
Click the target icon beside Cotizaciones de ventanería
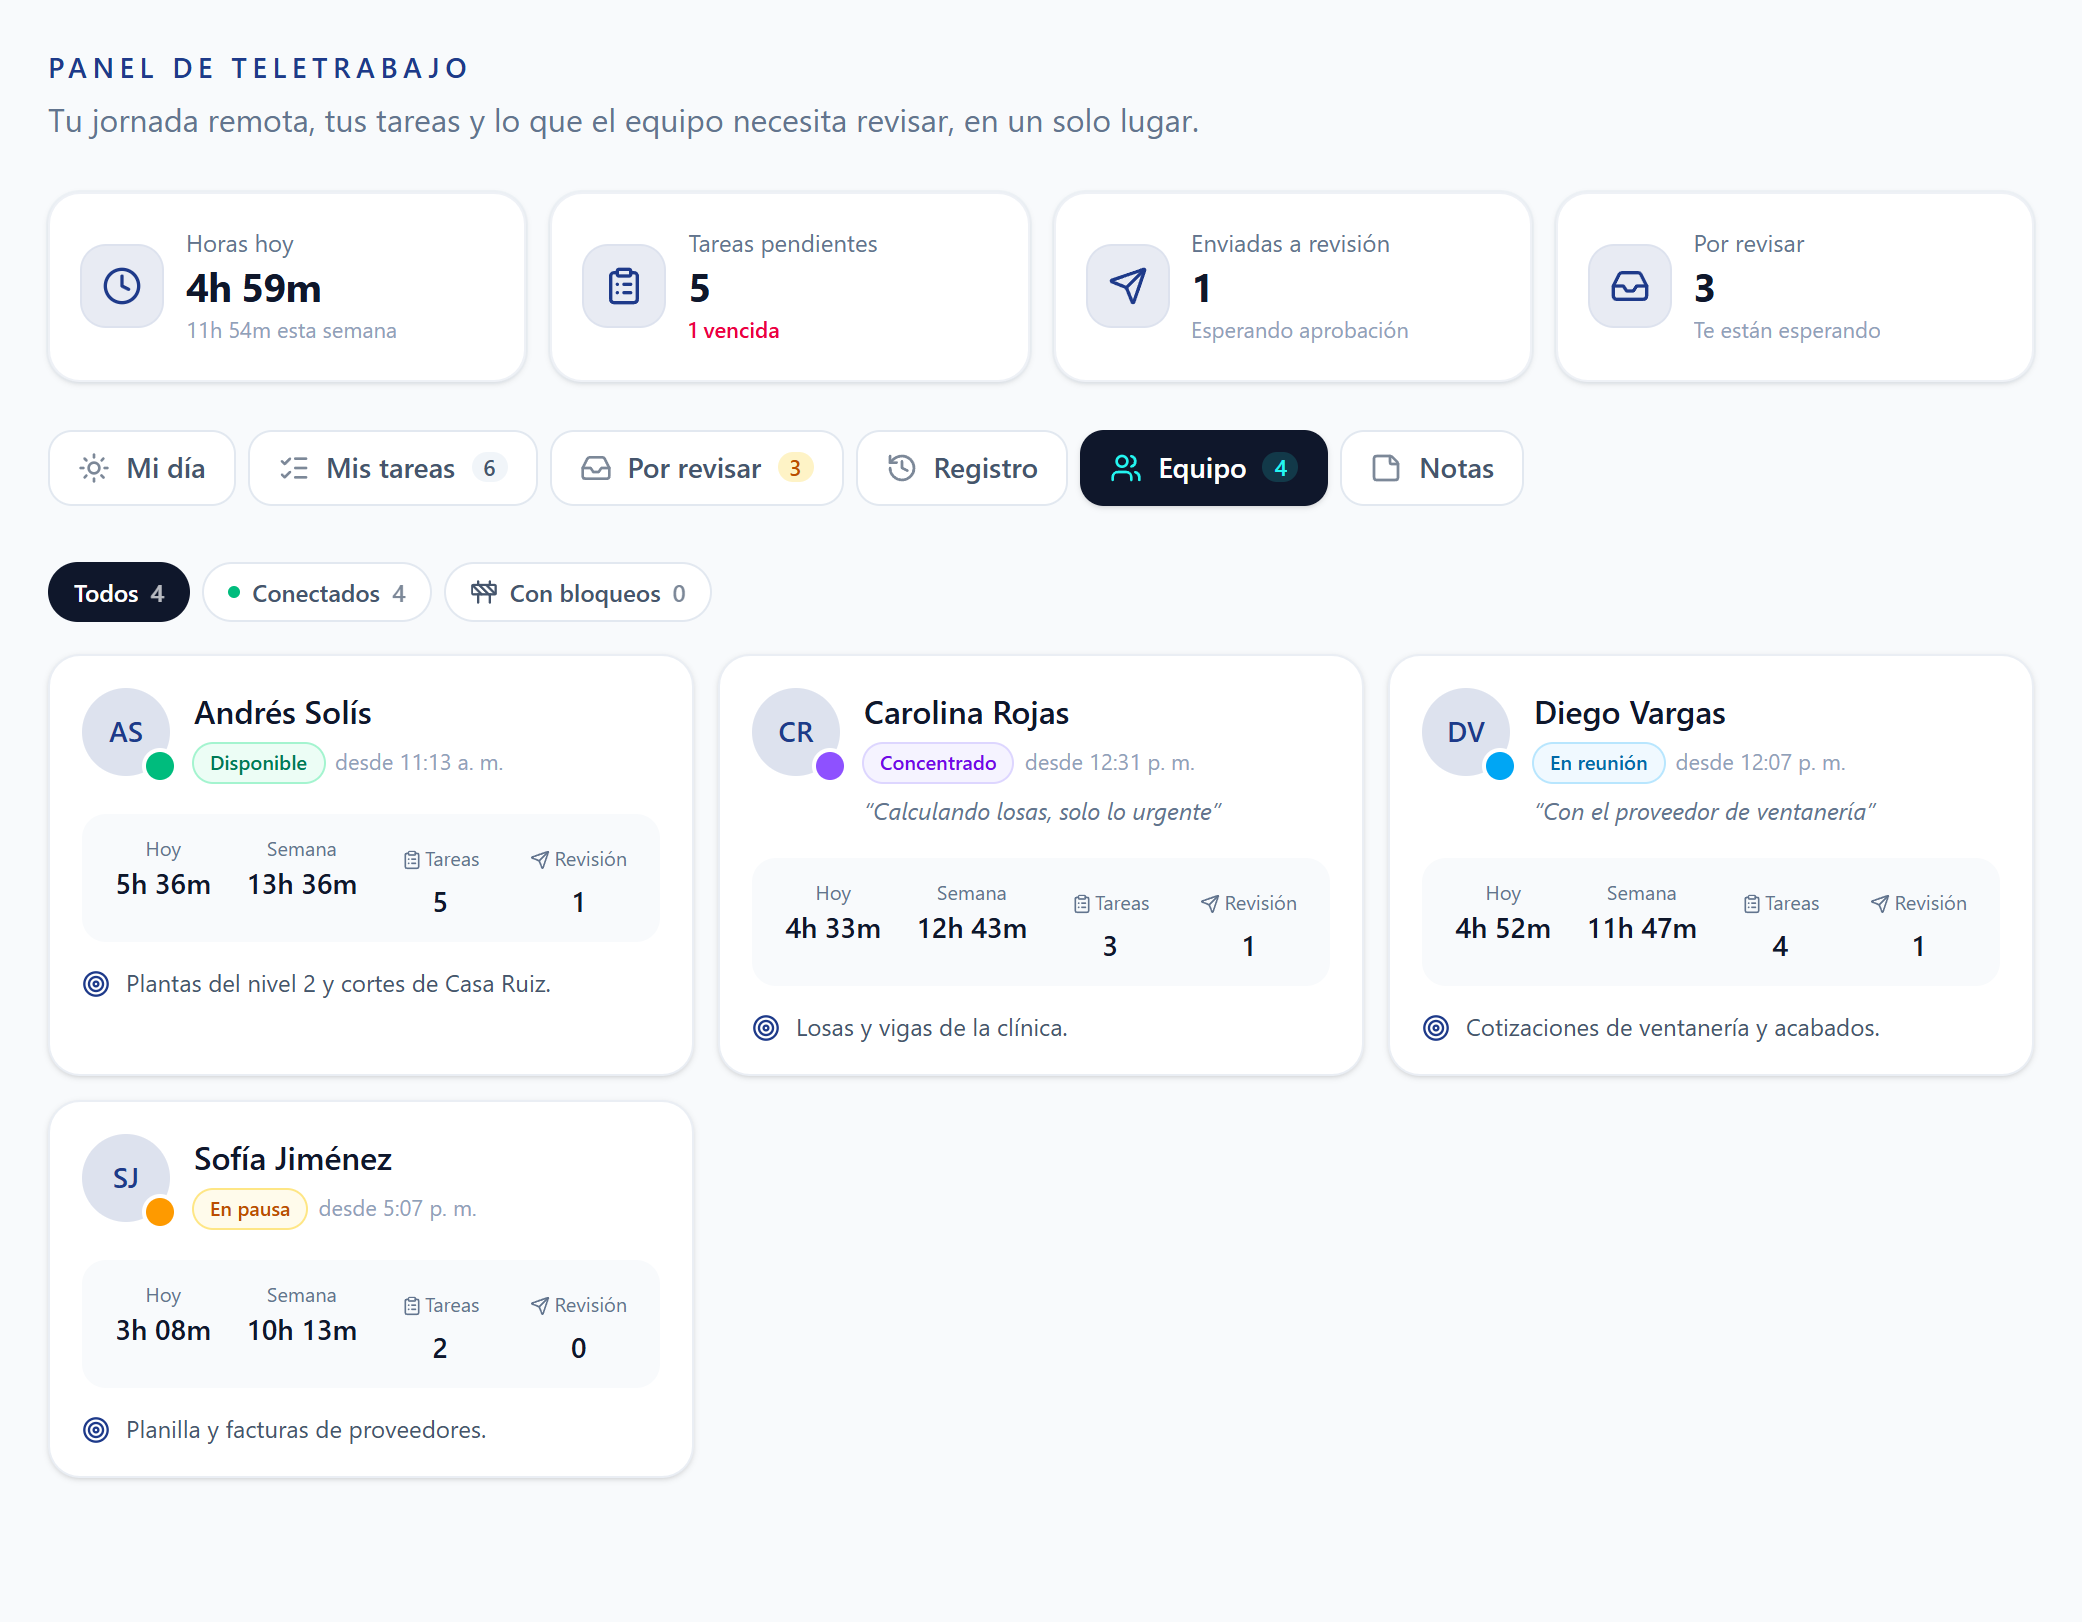pyautogui.click(x=1436, y=1028)
